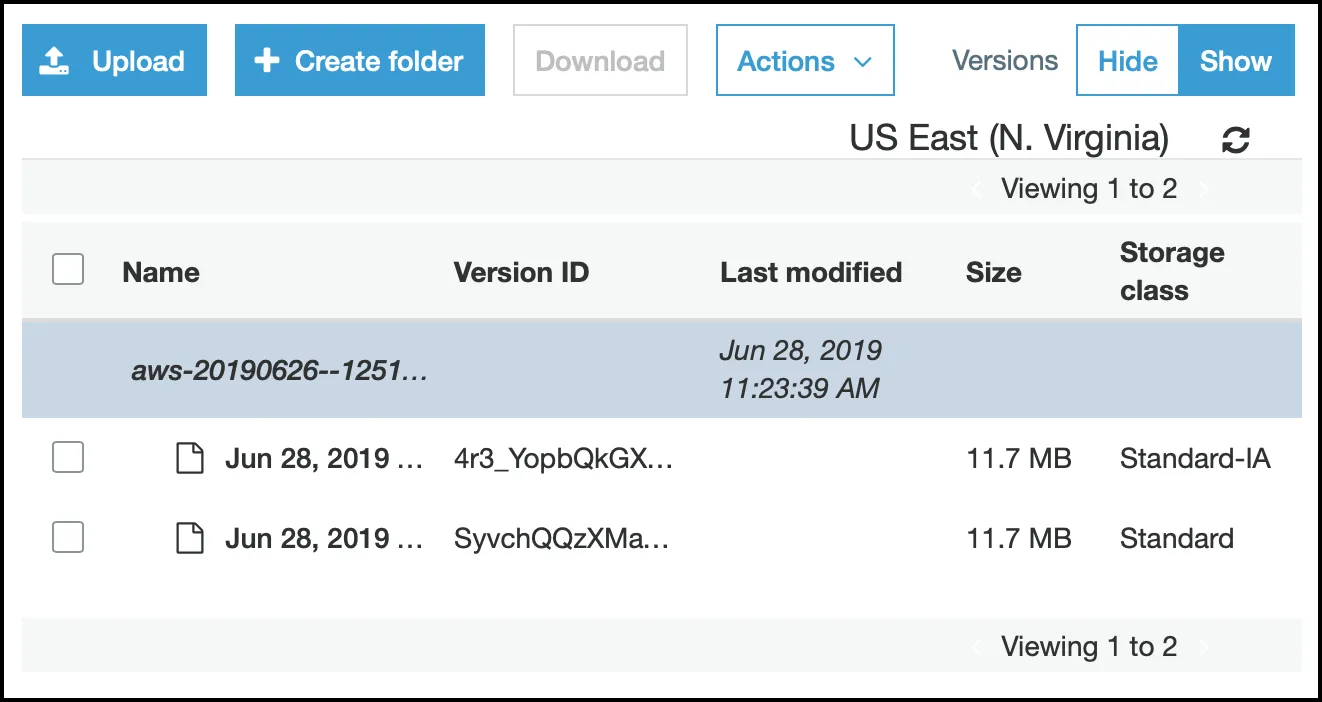Click file icon of Standard version row

tap(190, 539)
